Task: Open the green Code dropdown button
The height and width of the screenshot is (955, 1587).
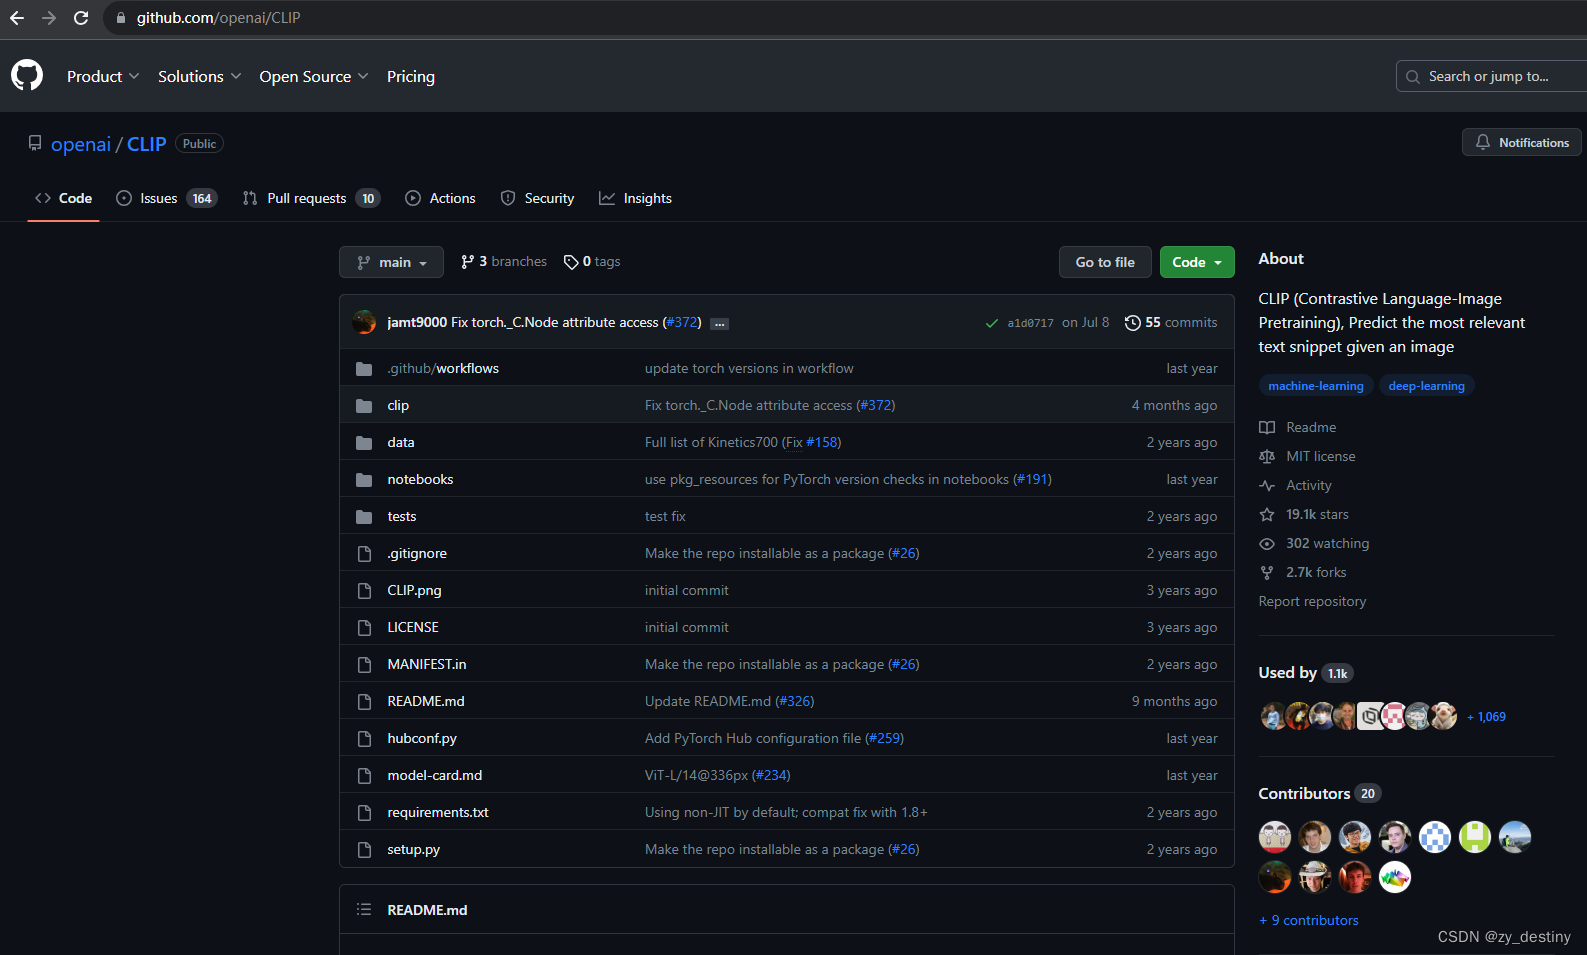Action: (1197, 262)
